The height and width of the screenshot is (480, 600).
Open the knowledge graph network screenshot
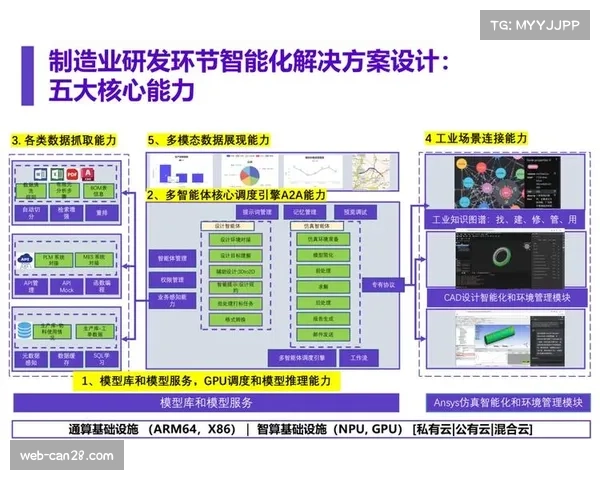click(507, 182)
